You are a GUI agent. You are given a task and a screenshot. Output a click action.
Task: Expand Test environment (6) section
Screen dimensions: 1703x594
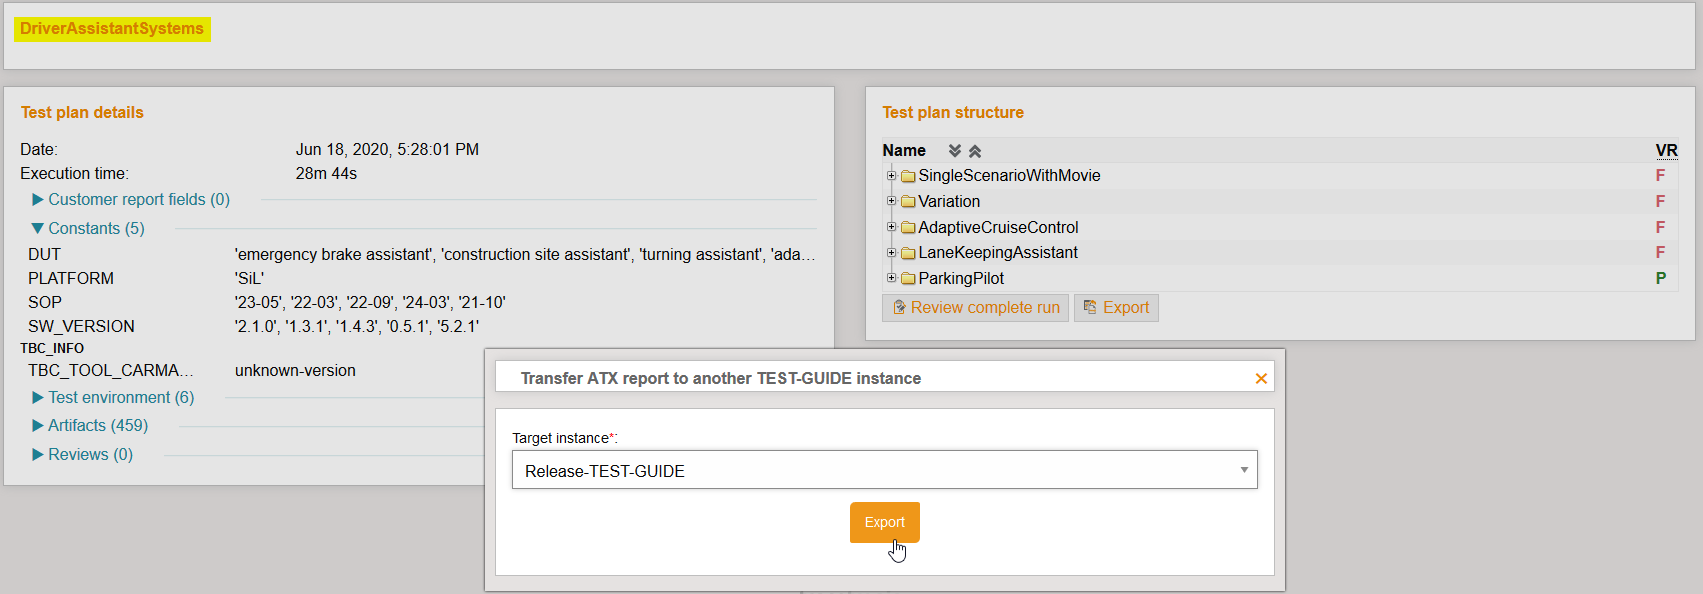click(x=113, y=397)
